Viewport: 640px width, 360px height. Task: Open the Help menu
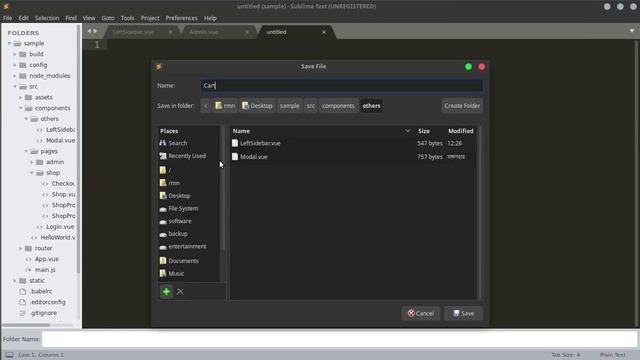[210, 18]
